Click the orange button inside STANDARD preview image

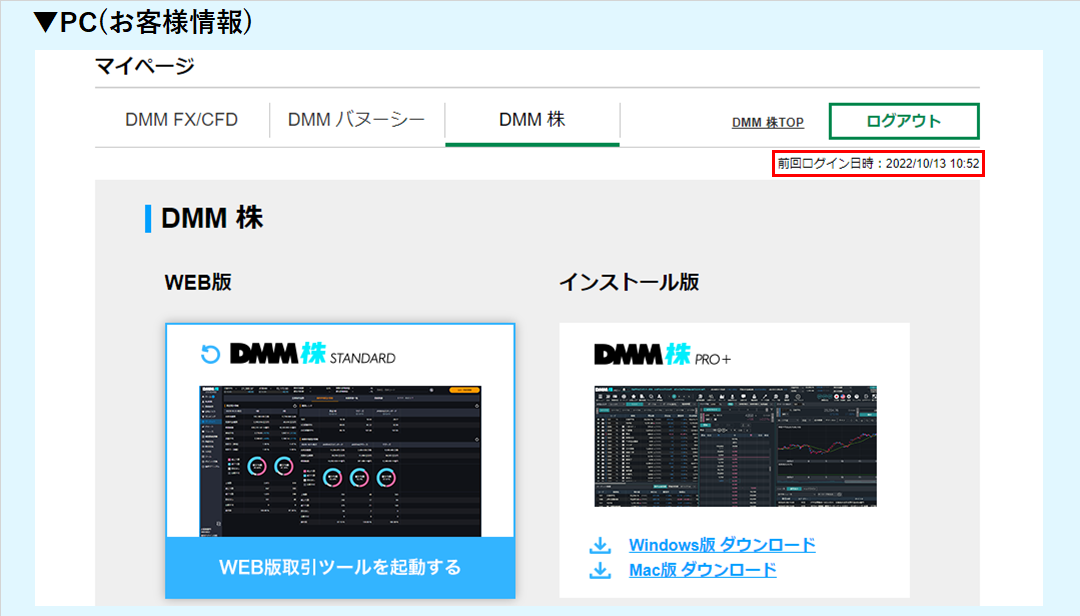(x=465, y=389)
